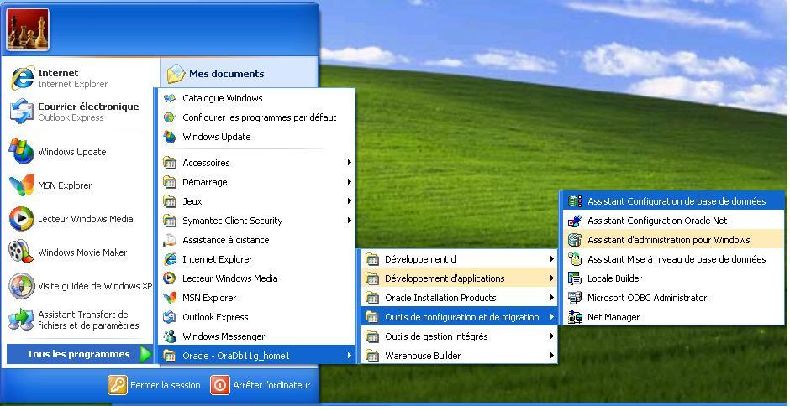Open Assistant d'administration pour Windows
Screen dimensions: 790x410
click(x=673, y=240)
